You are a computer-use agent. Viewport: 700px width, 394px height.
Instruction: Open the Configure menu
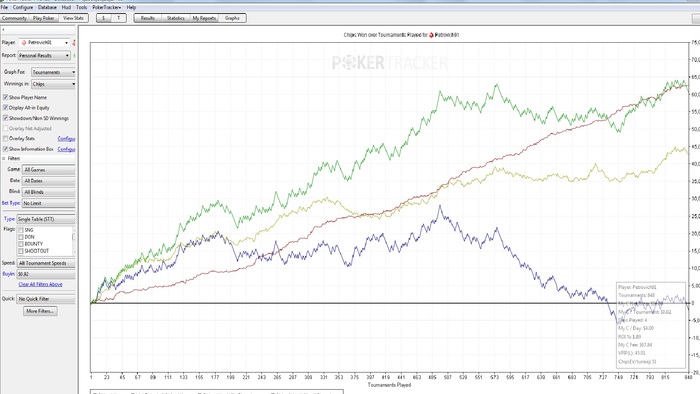(x=23, y=8)
